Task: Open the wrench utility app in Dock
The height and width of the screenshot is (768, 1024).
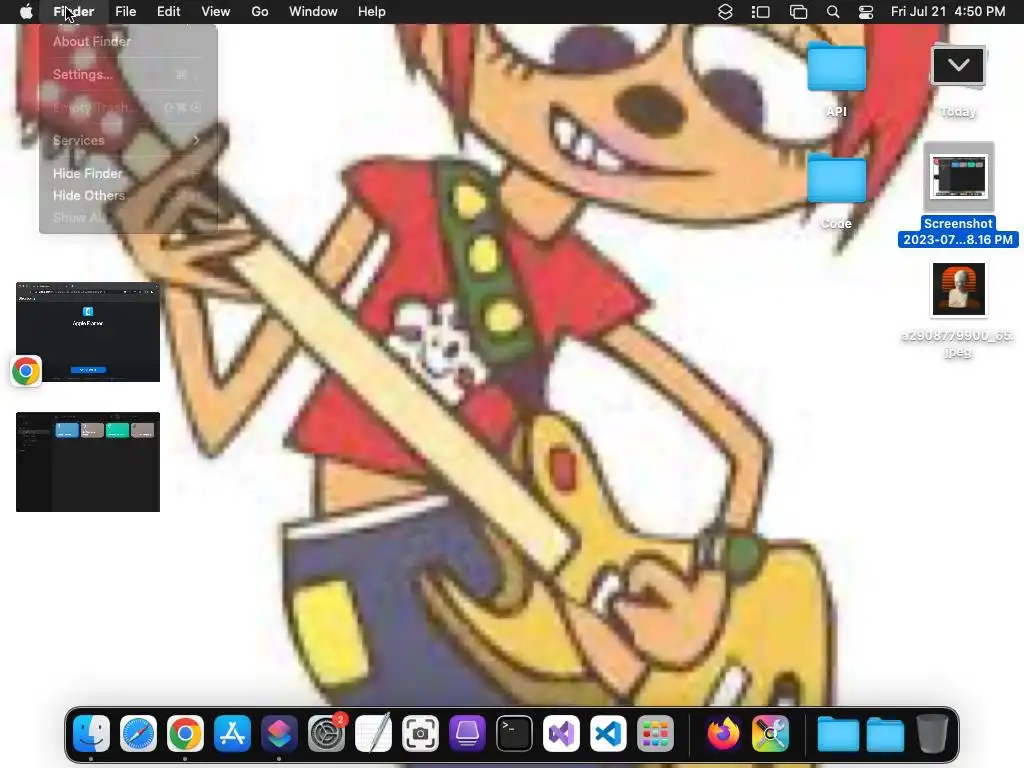Action: (x=771, y=733)
